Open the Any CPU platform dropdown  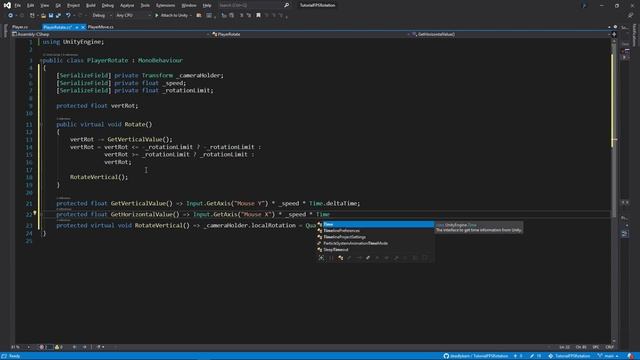click(x=133, y=16)
